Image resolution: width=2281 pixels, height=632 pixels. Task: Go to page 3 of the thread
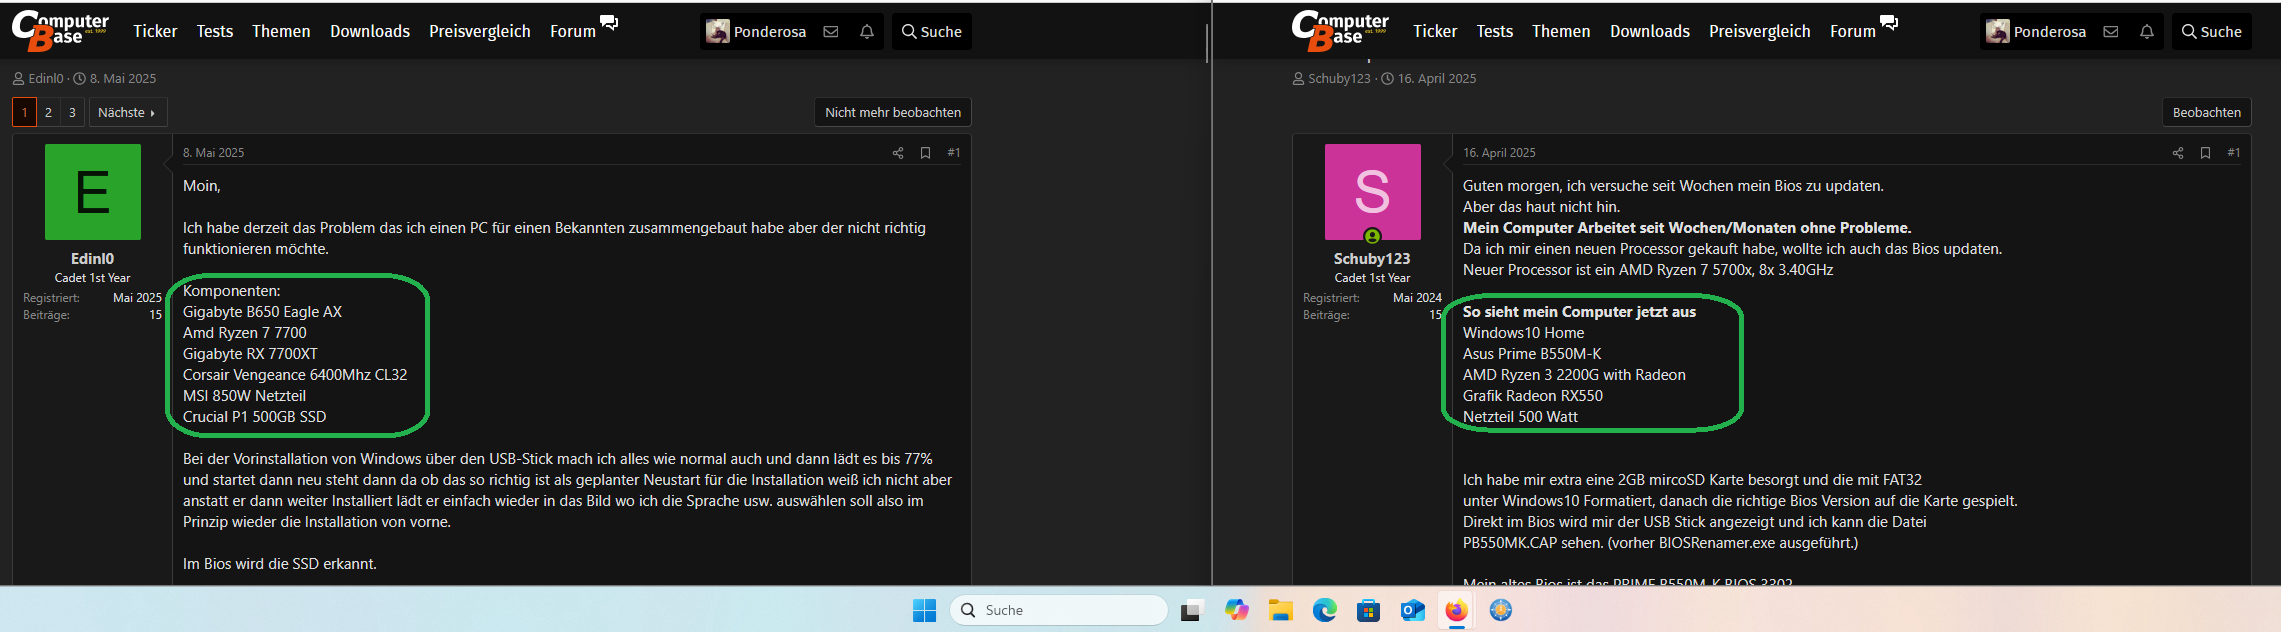click(72, 113)
